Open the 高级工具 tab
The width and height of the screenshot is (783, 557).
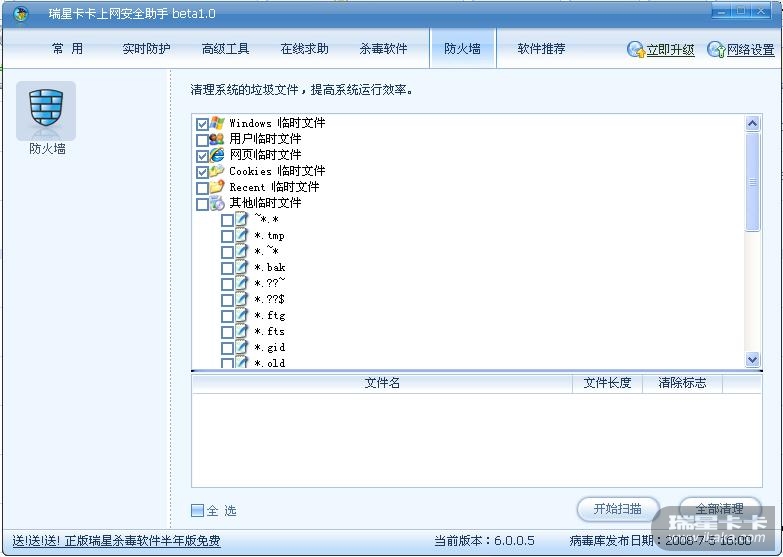tap(225, 48)
